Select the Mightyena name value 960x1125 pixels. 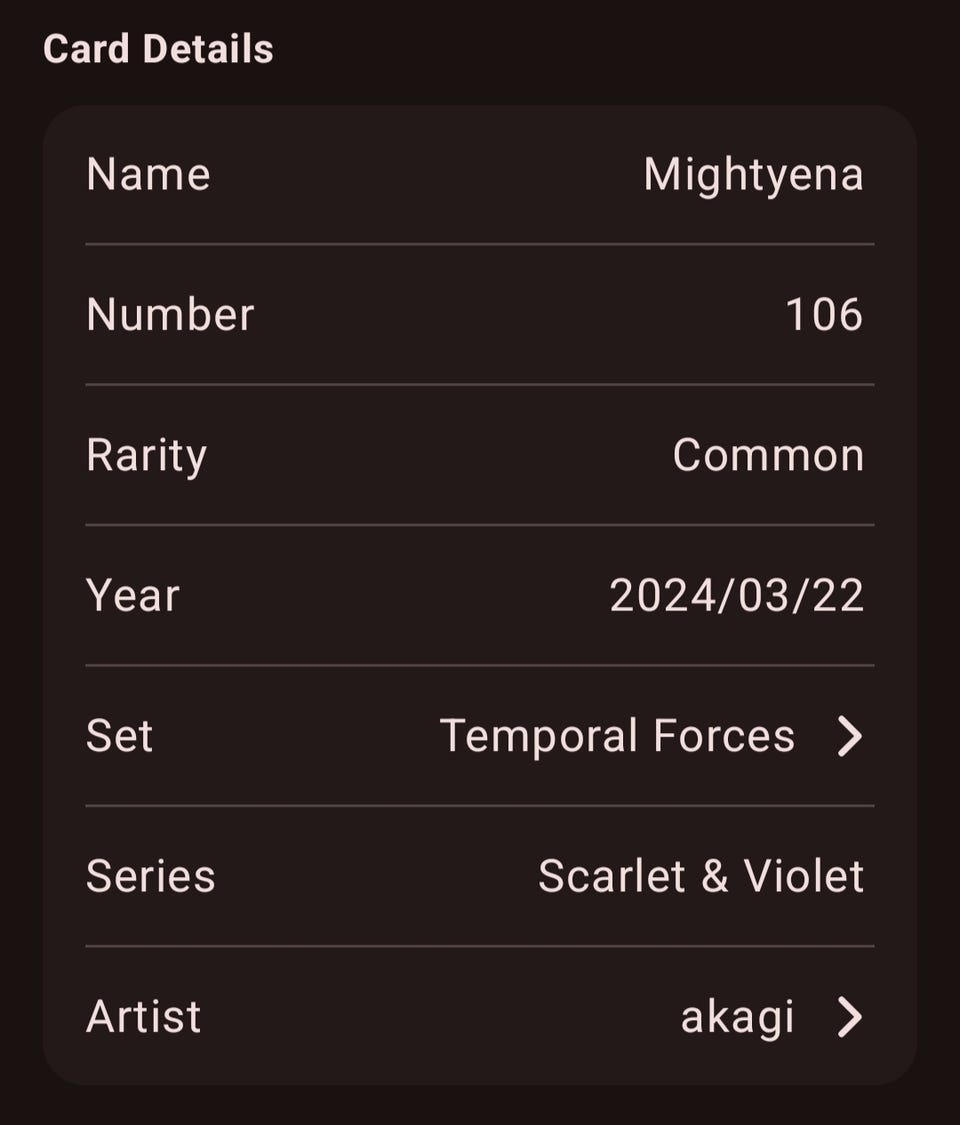pos(753,175)
